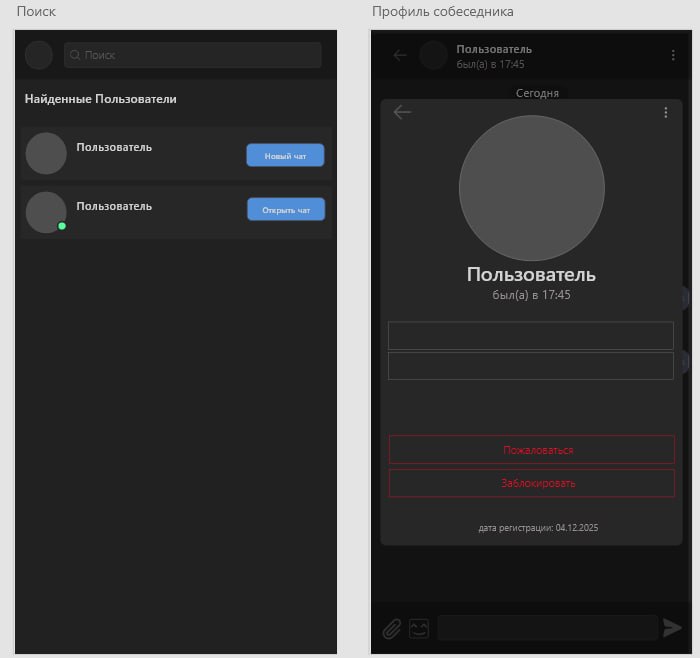Block the user with Заблокировать
This screenshot has width=700, height=658.
[532, 483]
